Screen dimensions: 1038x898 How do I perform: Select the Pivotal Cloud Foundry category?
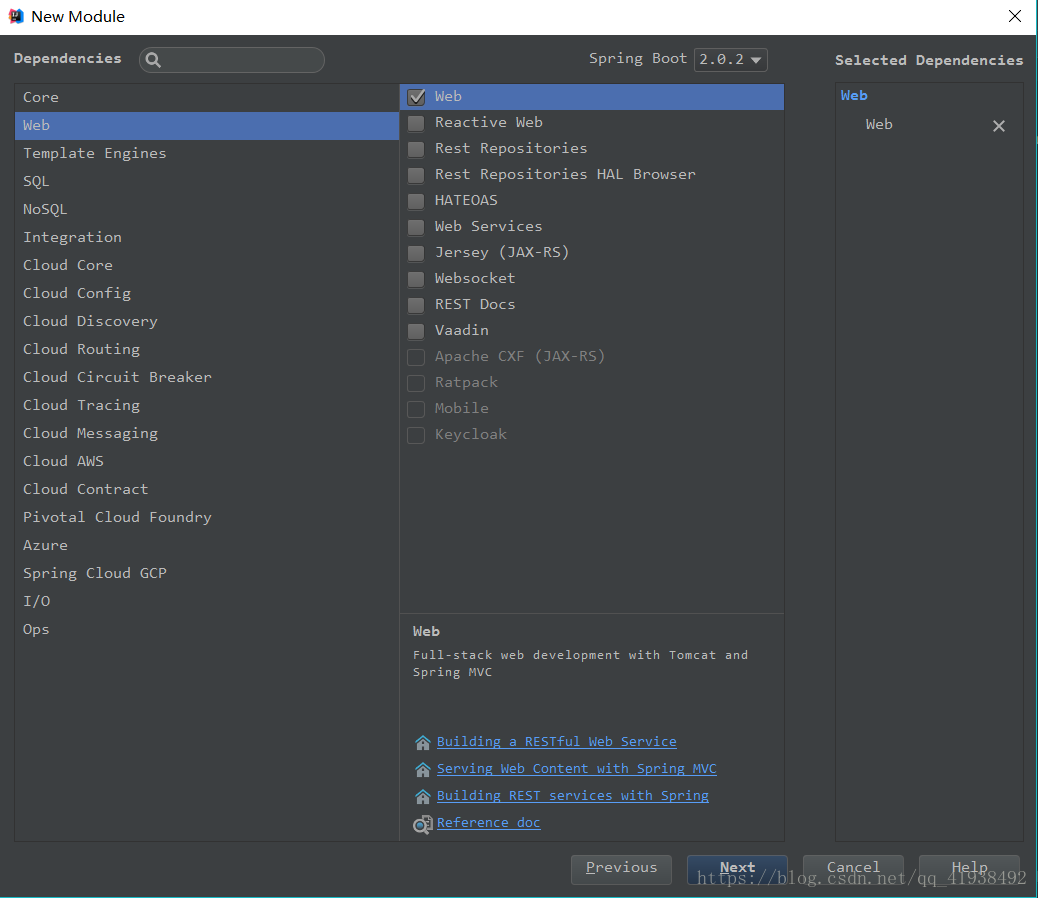click(207, 517)
